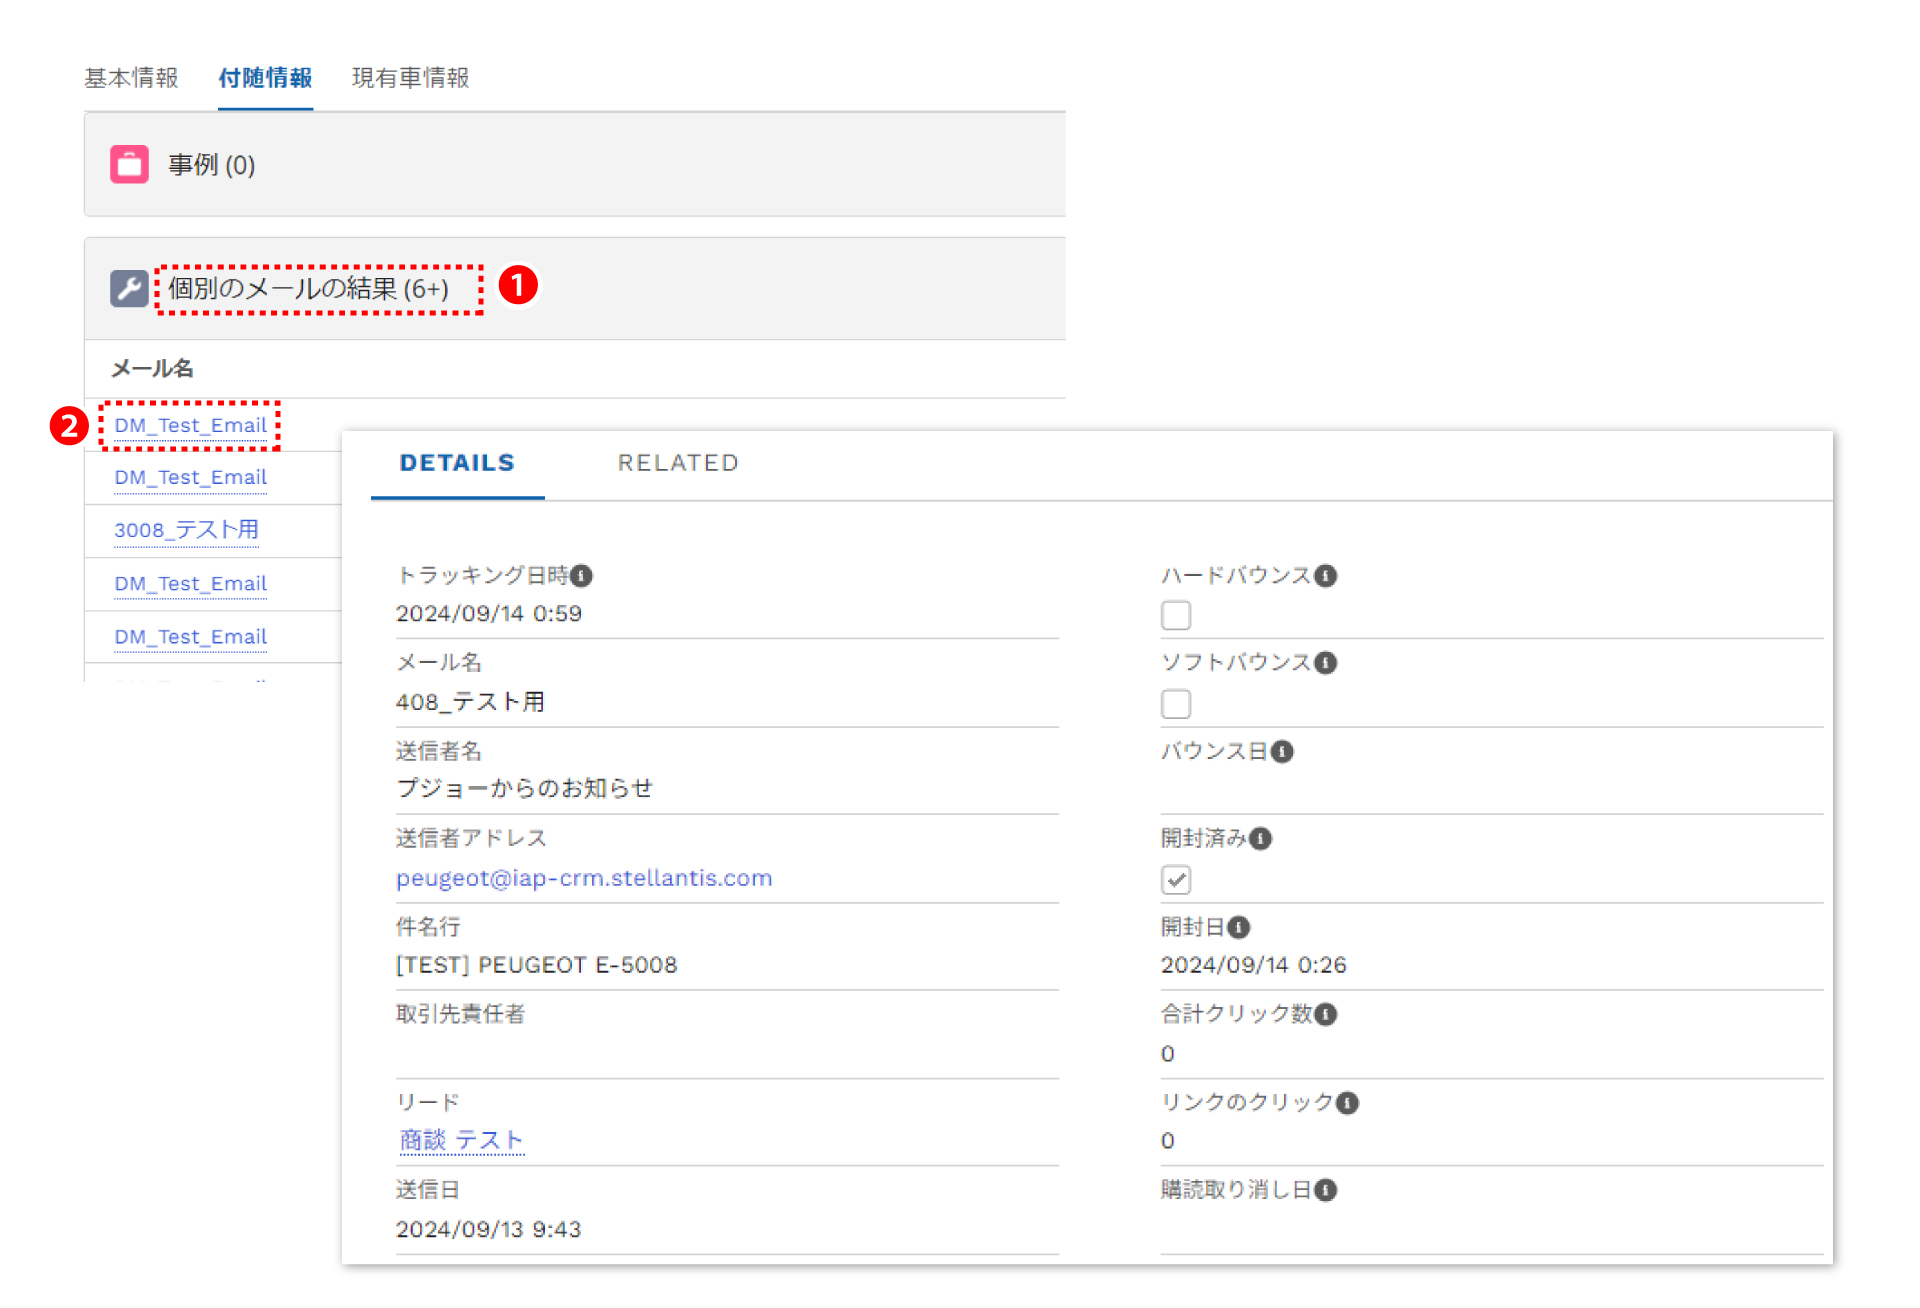Switch to the 基本情報 tab
The width and height of the screenshot is (1920, 1308).
pos(131,78)
